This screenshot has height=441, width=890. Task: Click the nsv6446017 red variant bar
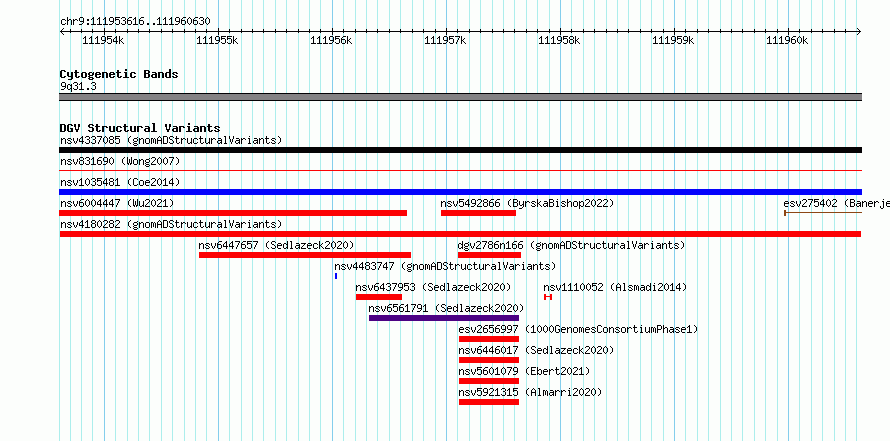489,360
